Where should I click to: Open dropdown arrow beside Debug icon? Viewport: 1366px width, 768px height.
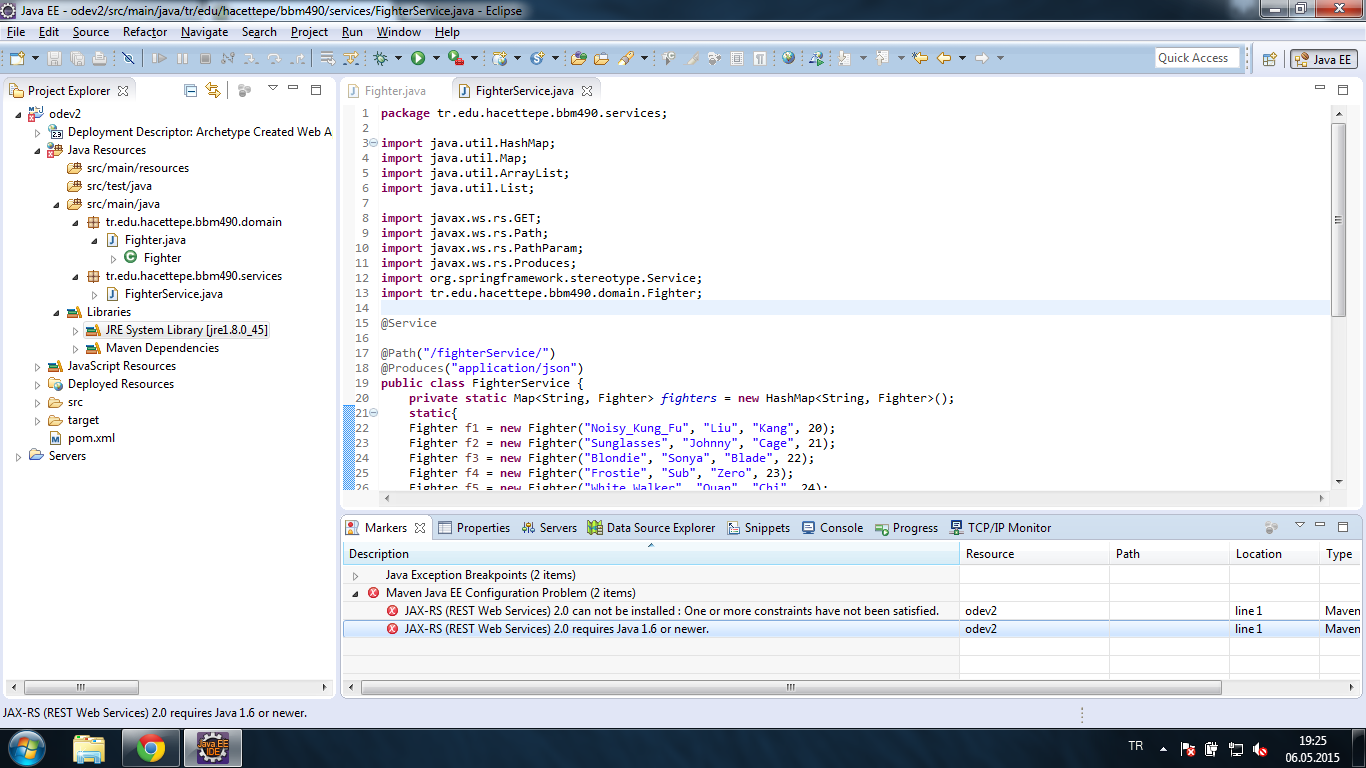[398, 58]
